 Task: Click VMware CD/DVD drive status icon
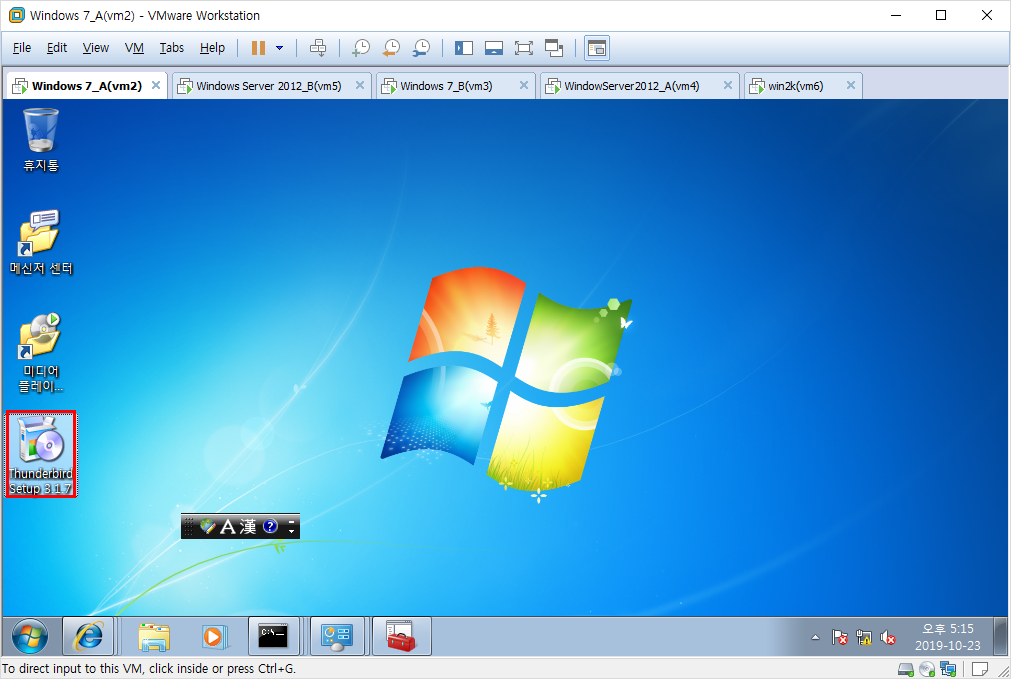point(927,669)
